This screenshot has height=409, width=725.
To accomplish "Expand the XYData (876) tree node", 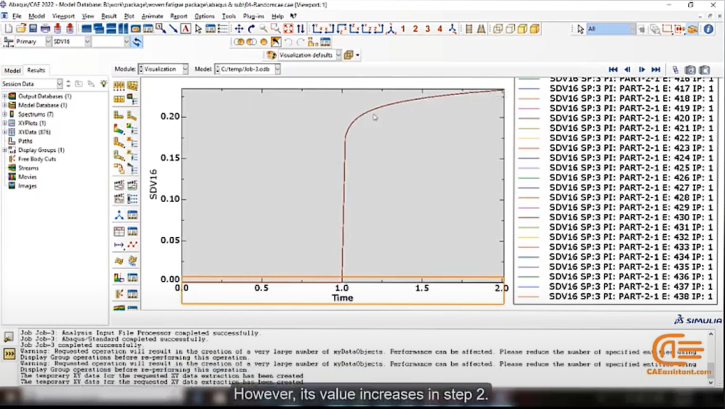I will pos(5,132).
